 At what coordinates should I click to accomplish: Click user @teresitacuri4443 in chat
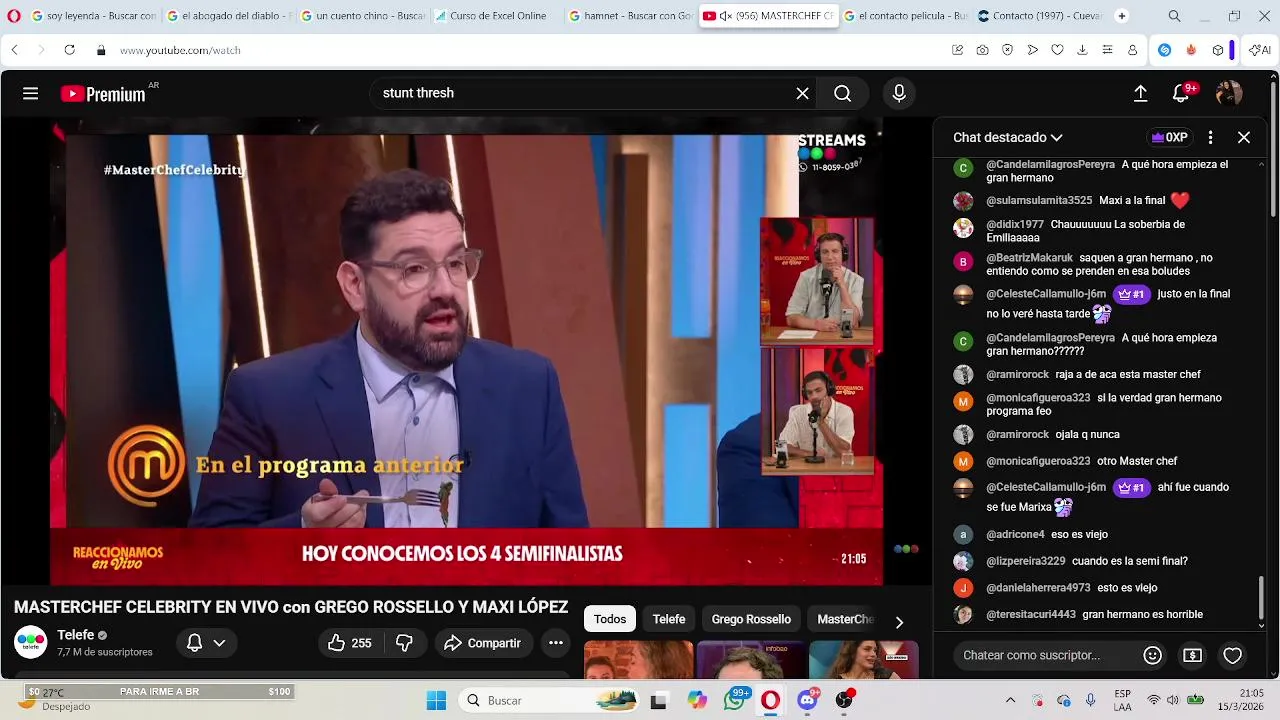tap(1031, 614)
